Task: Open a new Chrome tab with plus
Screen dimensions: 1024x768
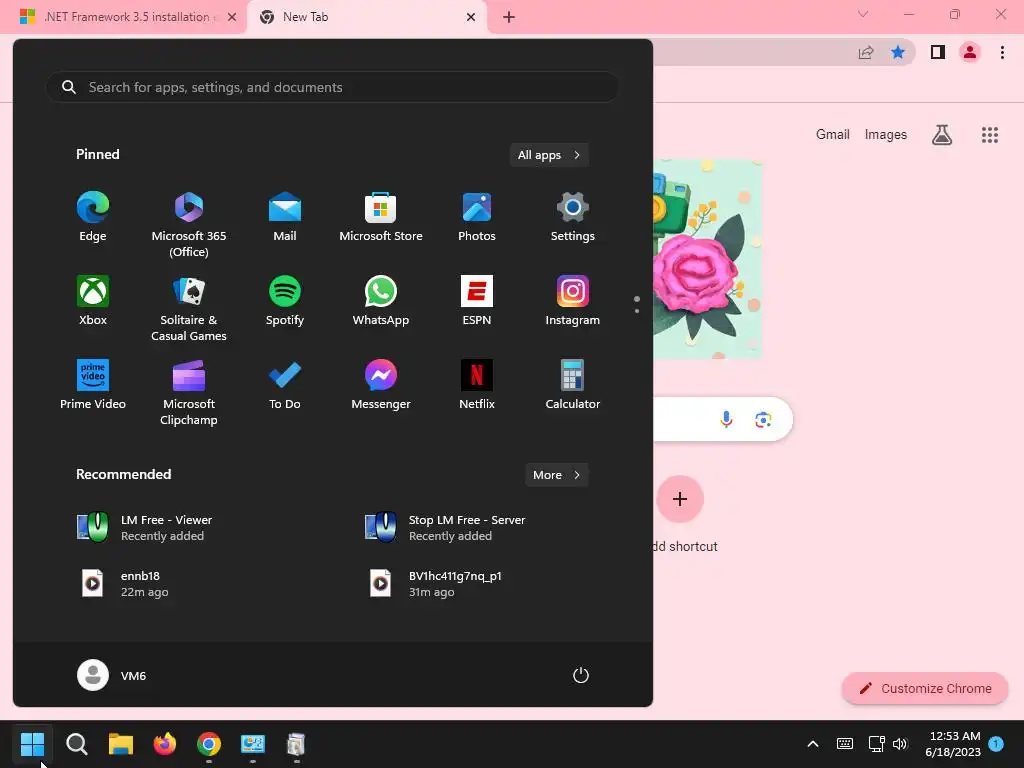Action: pos(509,17)
